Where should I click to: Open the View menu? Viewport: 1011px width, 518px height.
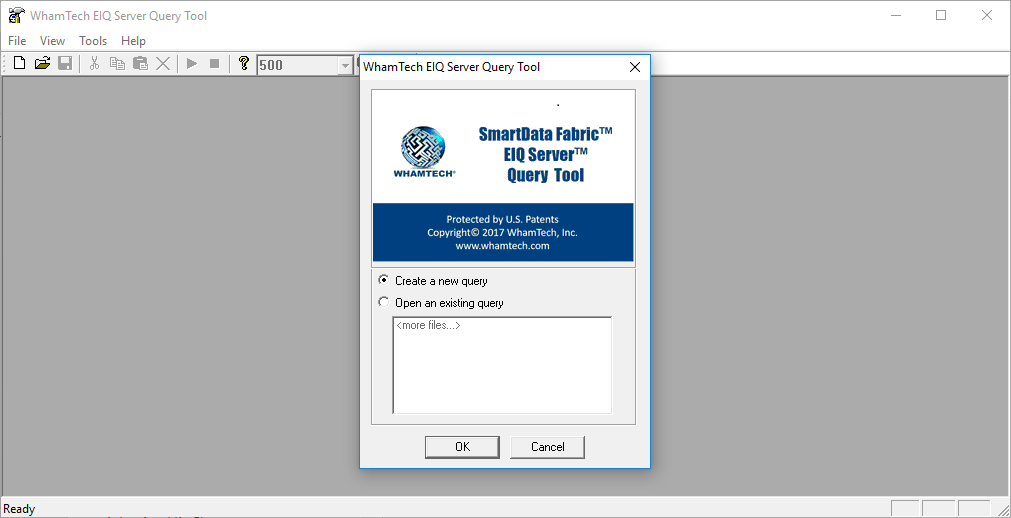(53, 41)
